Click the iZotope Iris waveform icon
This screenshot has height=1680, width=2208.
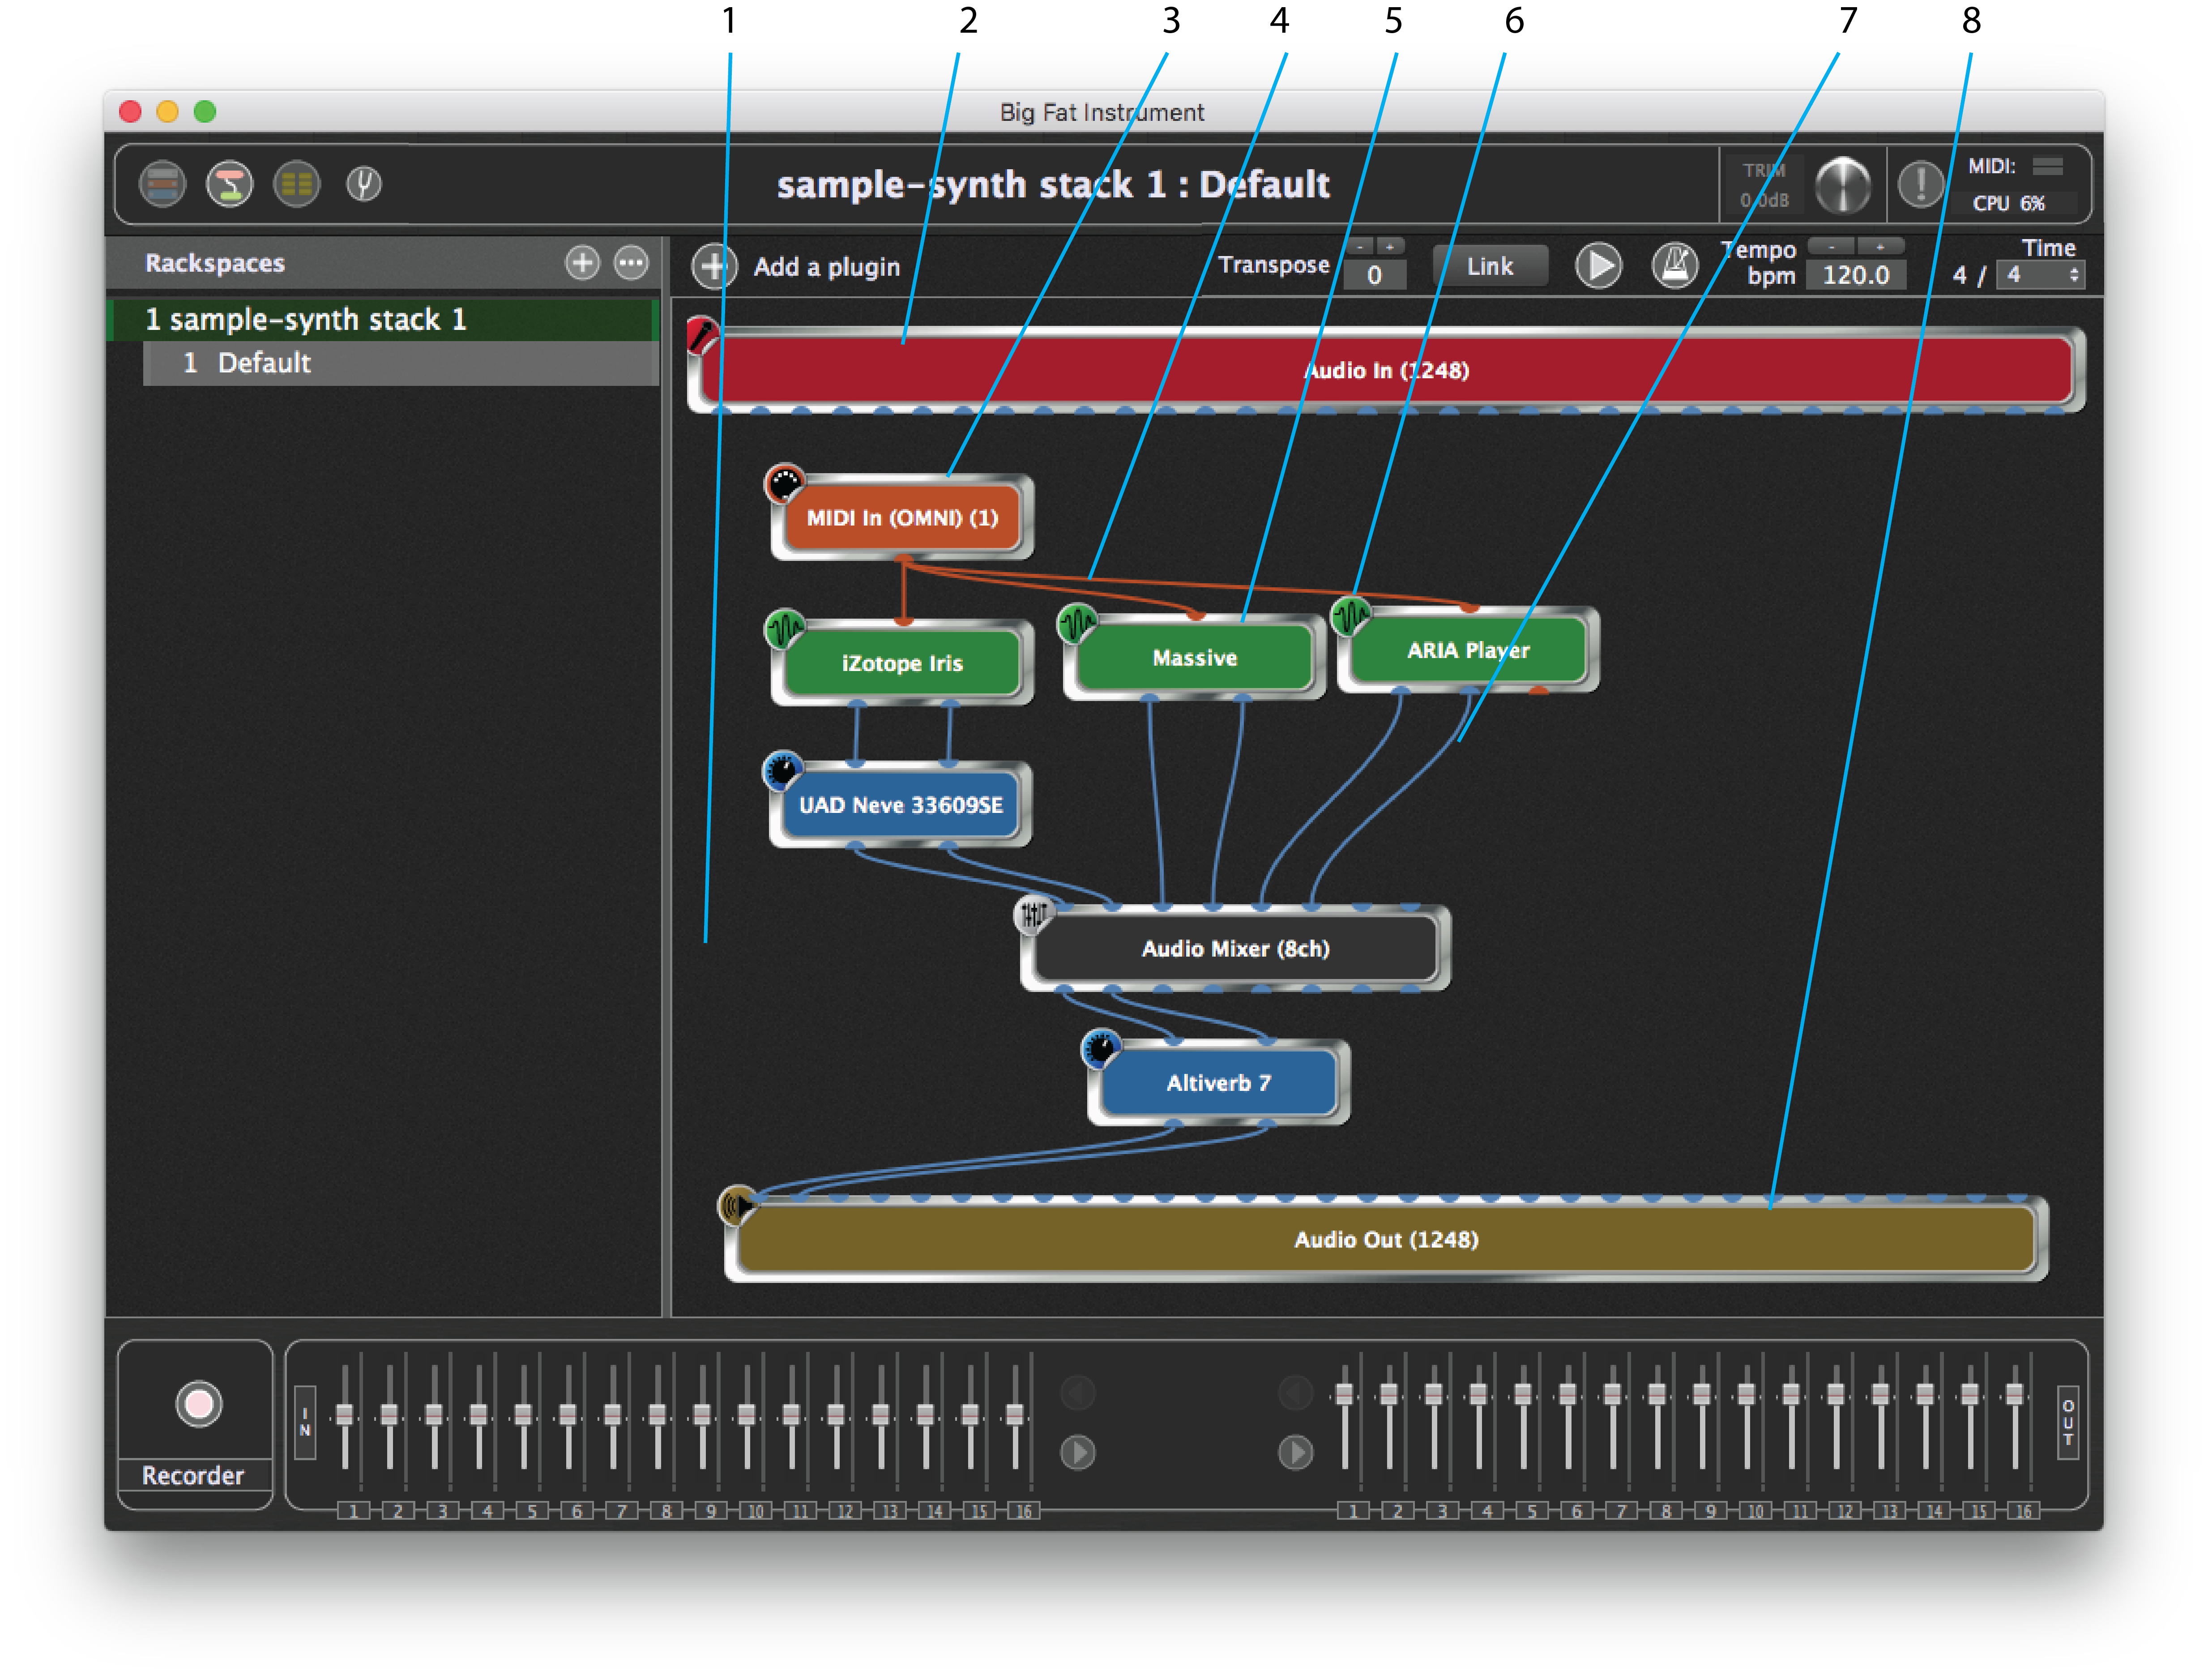point(784,629)
